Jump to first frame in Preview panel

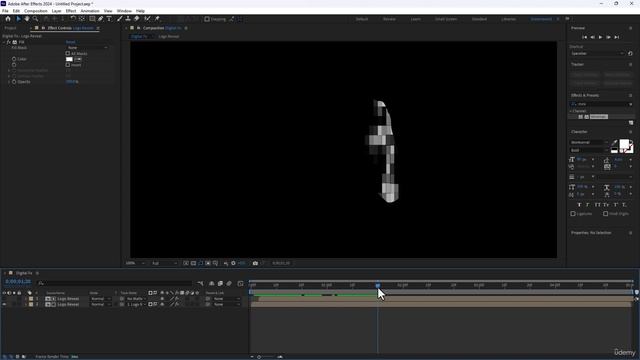[584, 37]
